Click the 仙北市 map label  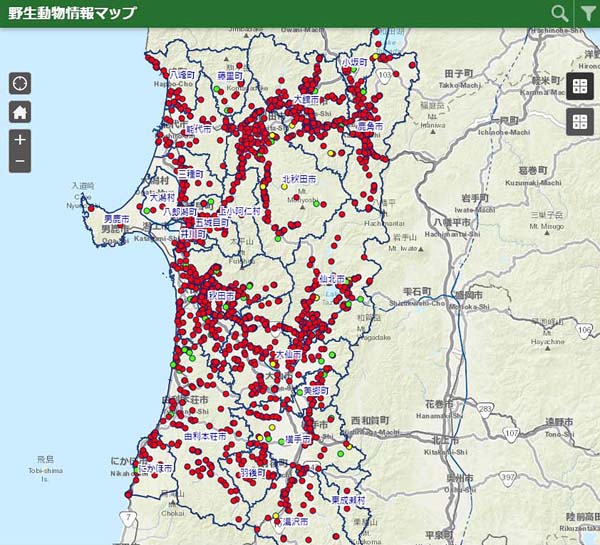[x=331, y=279]
